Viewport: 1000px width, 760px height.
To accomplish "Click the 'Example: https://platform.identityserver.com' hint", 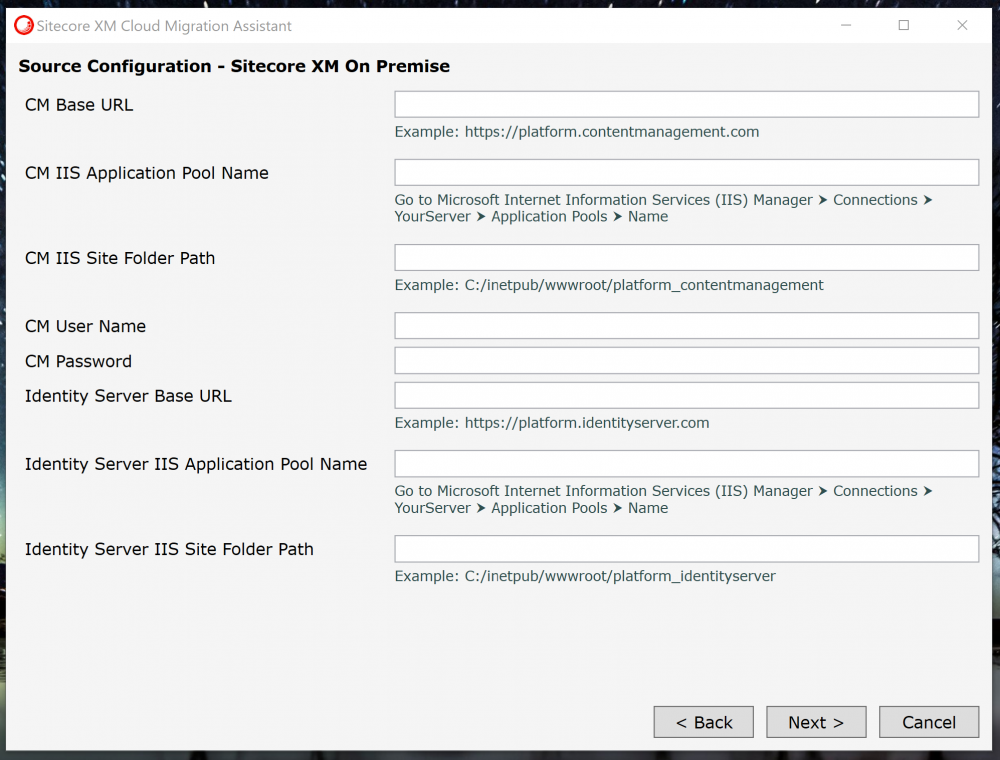I will click(552, 423).
